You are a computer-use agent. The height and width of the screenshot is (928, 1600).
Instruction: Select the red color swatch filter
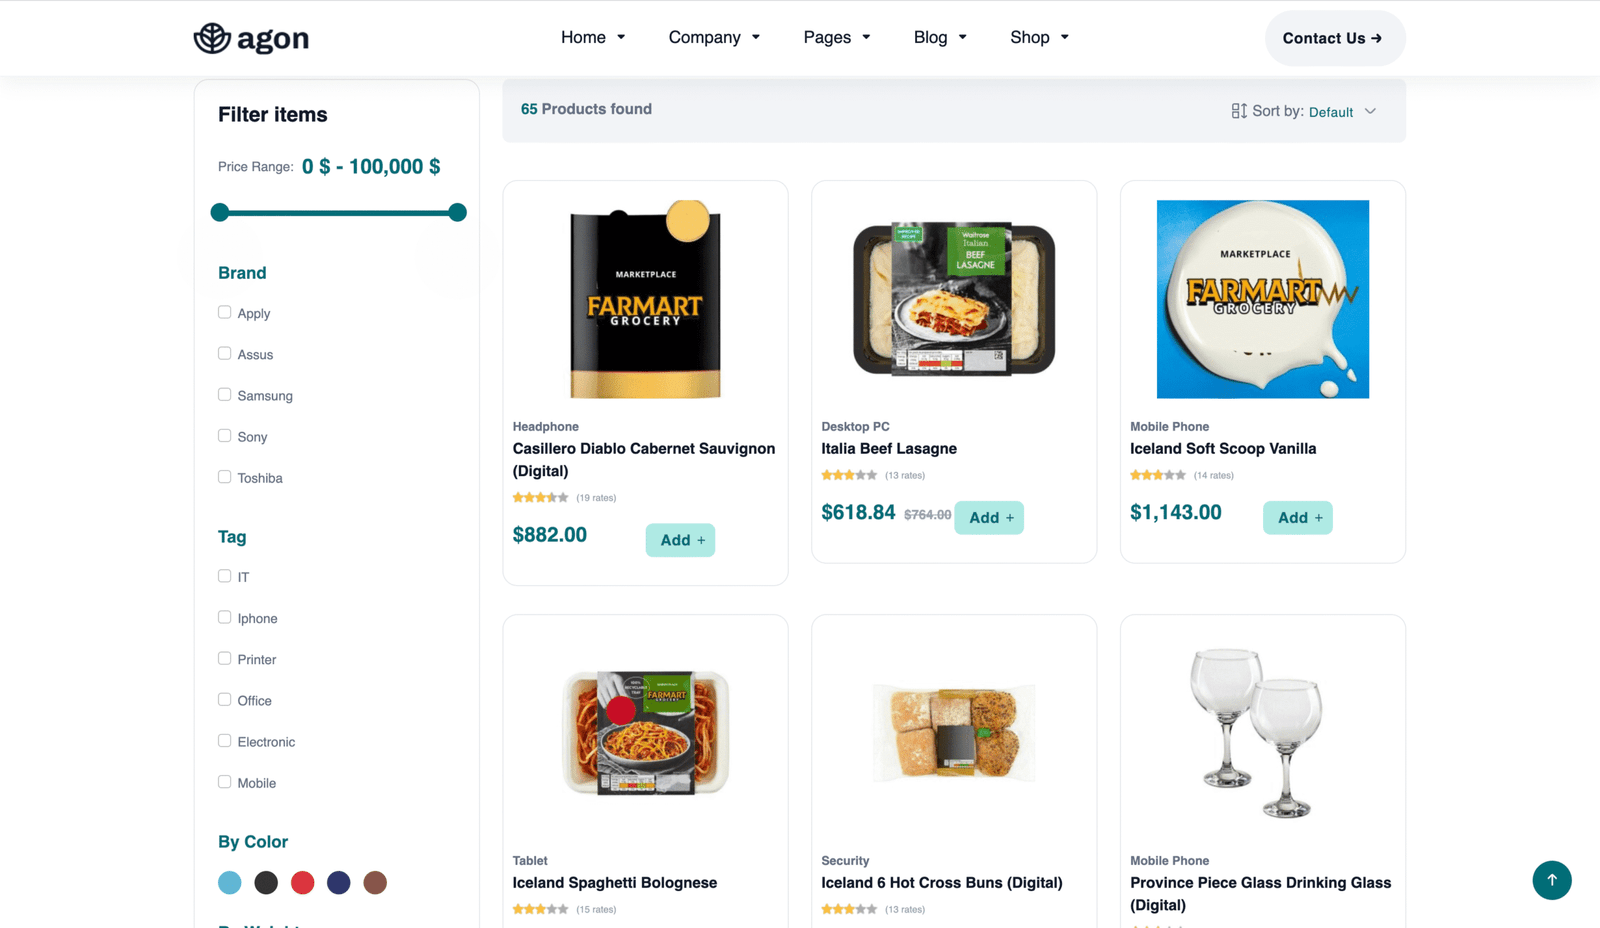point(302,883)
